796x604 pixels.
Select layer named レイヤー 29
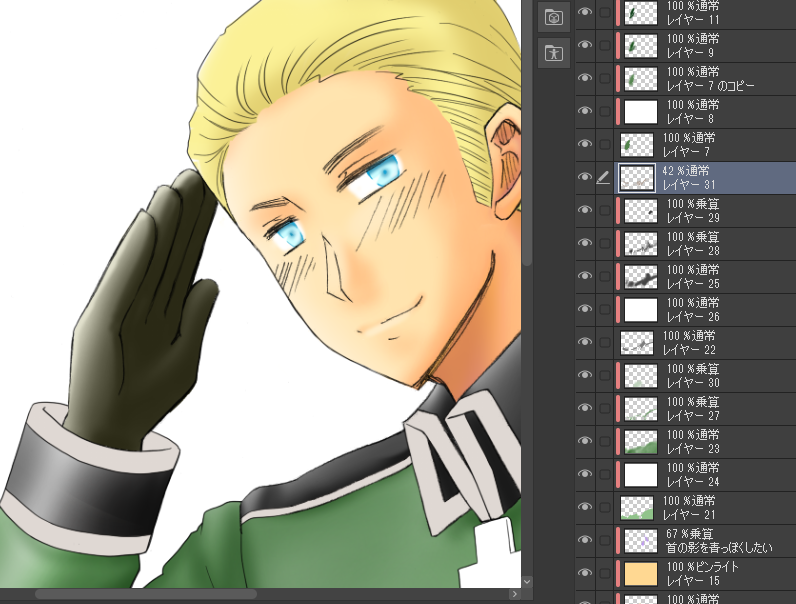click(x=693, y=217)
